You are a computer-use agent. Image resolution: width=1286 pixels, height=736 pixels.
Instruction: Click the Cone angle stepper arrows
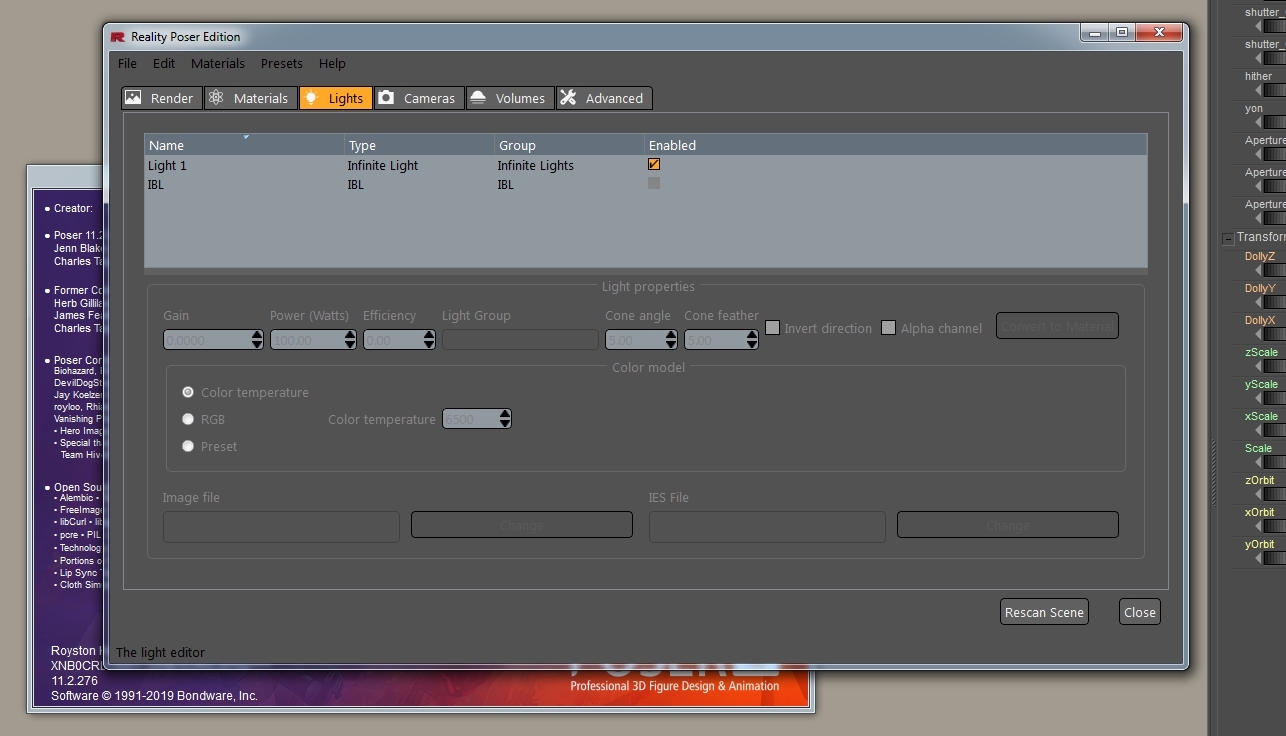point(671,340)
